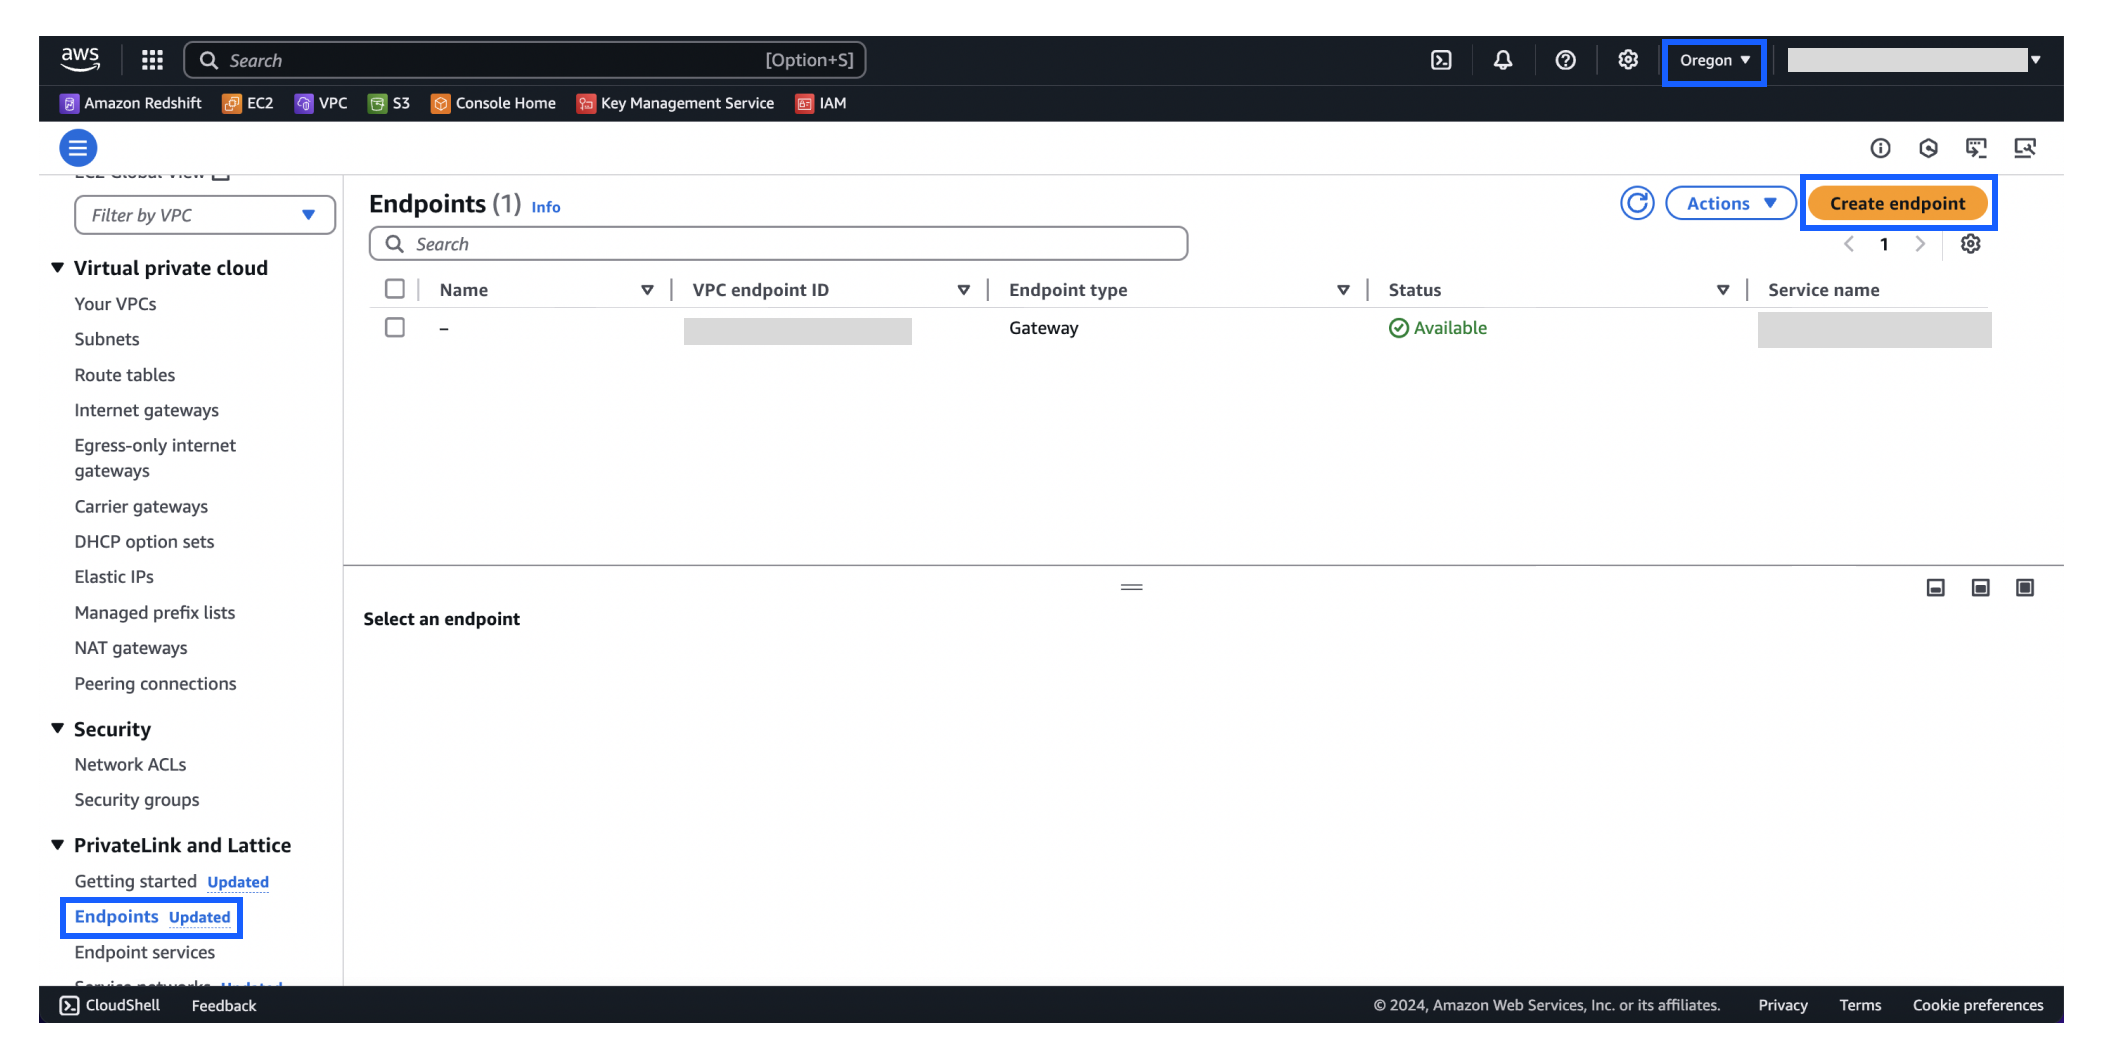Collapse the VPC navigation sidebar
Viewport: 2103px width, 1059px height.
(x=78, y=147)
